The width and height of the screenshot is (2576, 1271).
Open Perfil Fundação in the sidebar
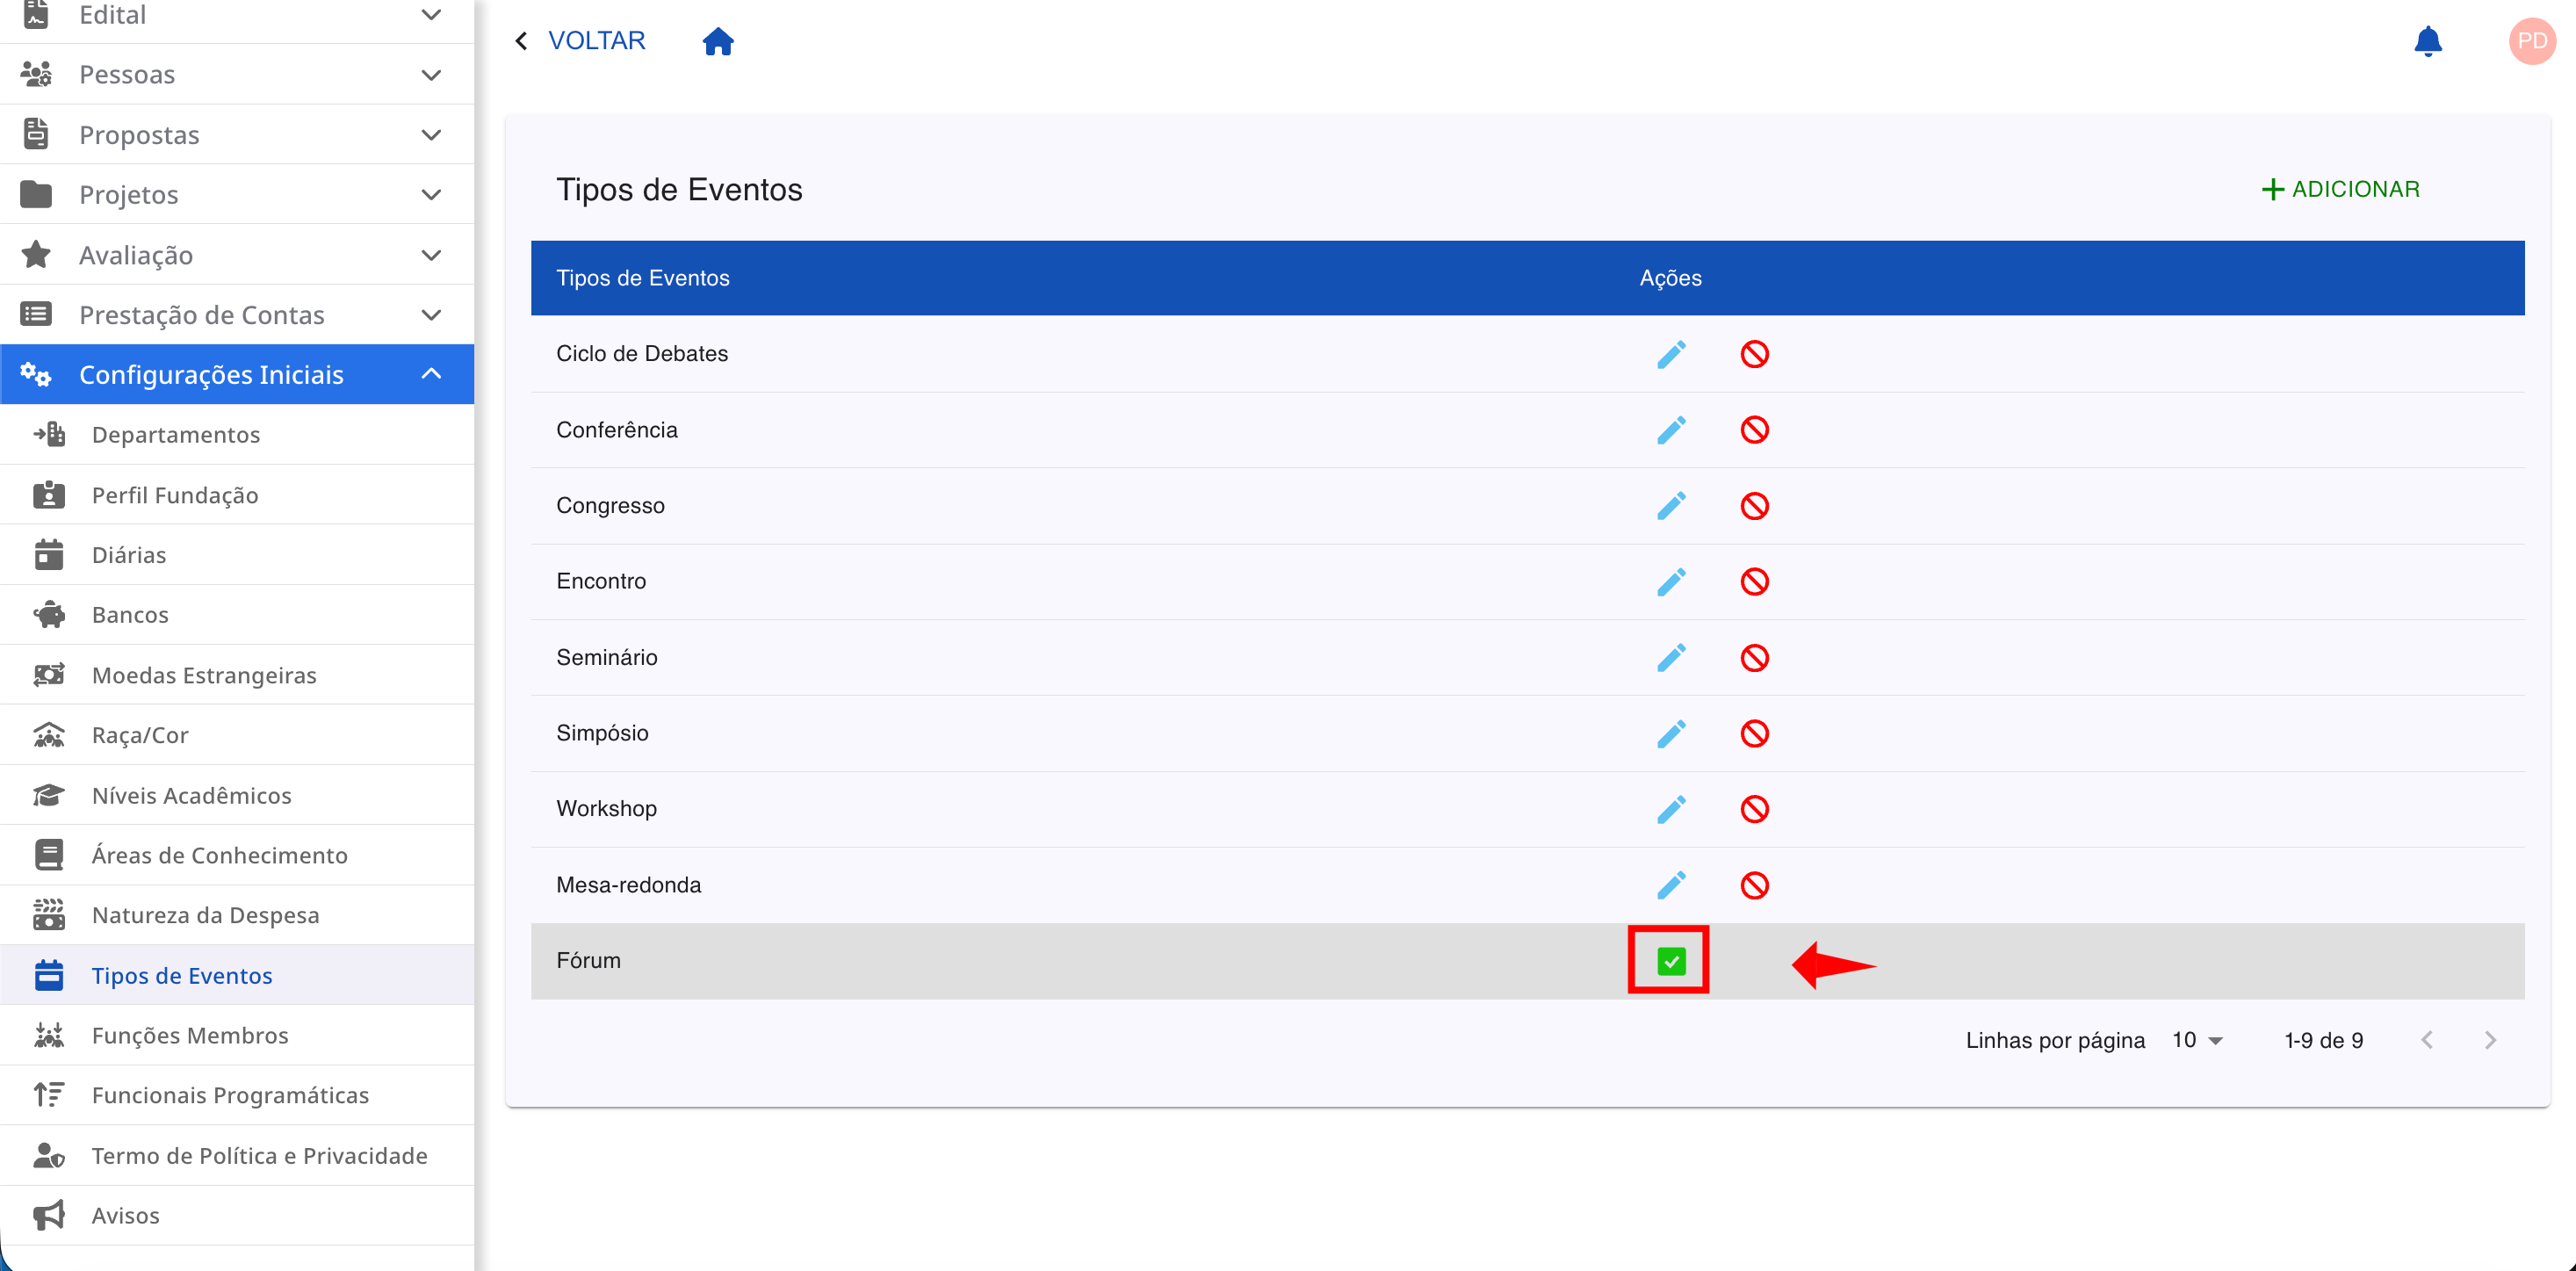click(x=237, y=495)
